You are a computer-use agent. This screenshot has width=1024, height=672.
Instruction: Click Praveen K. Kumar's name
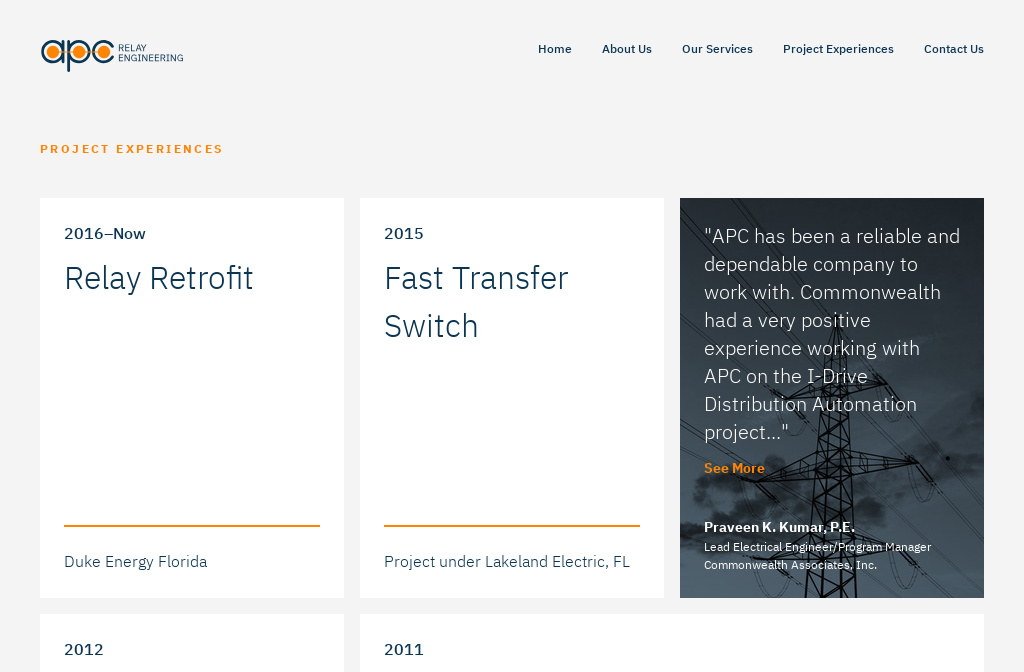[779, 526]
